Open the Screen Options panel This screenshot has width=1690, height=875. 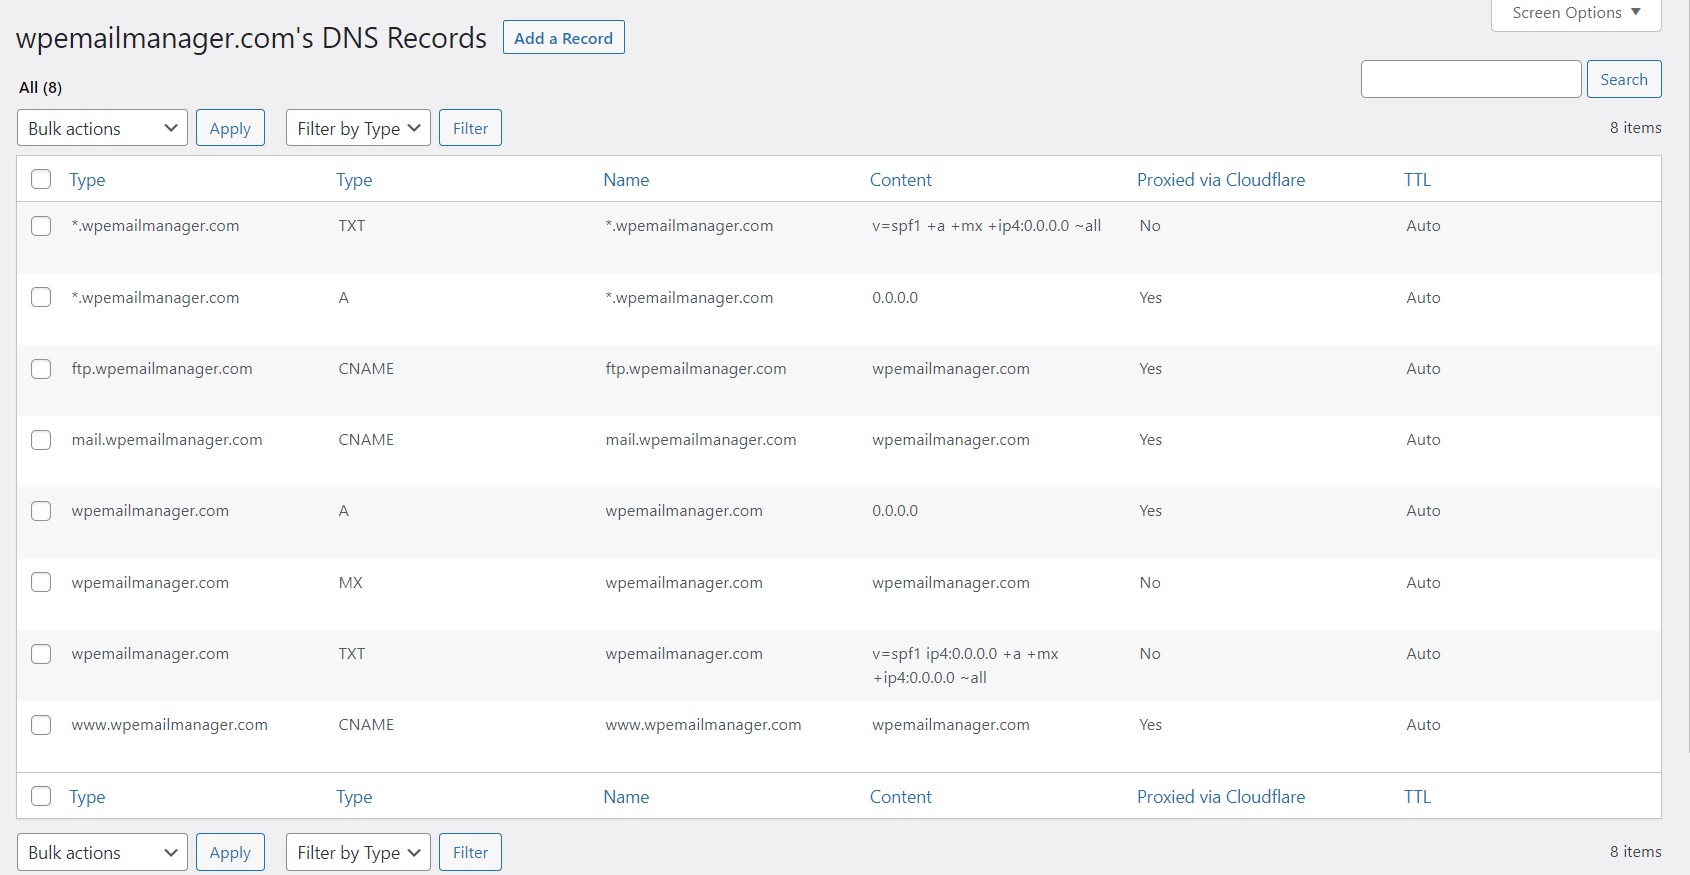click(1576, 14)
